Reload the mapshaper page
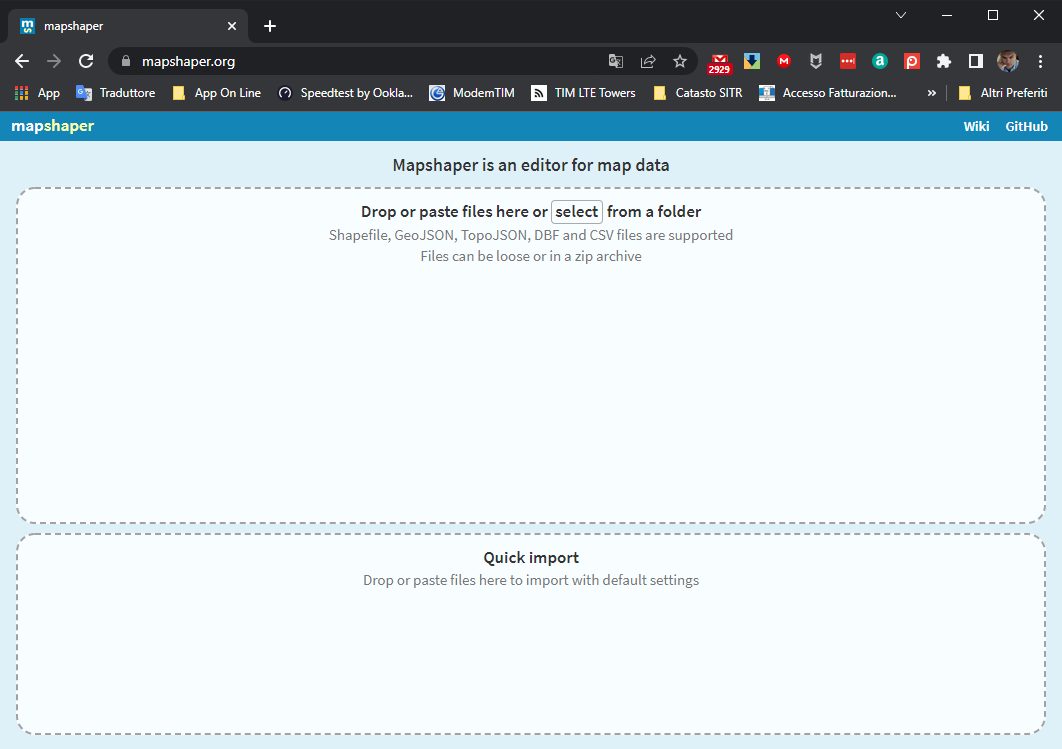 click(86, 61)
